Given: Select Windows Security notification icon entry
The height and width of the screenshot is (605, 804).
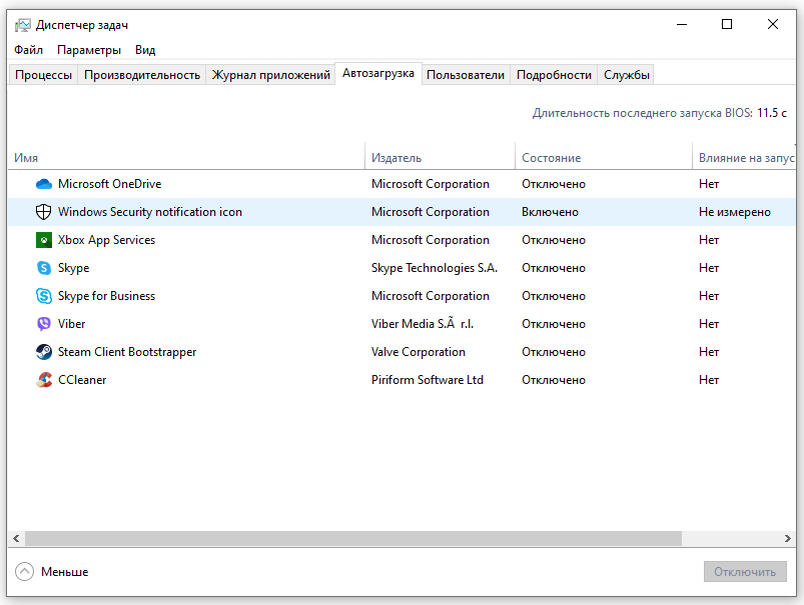Looking at the screenshot, I should [x=150, y=212].
